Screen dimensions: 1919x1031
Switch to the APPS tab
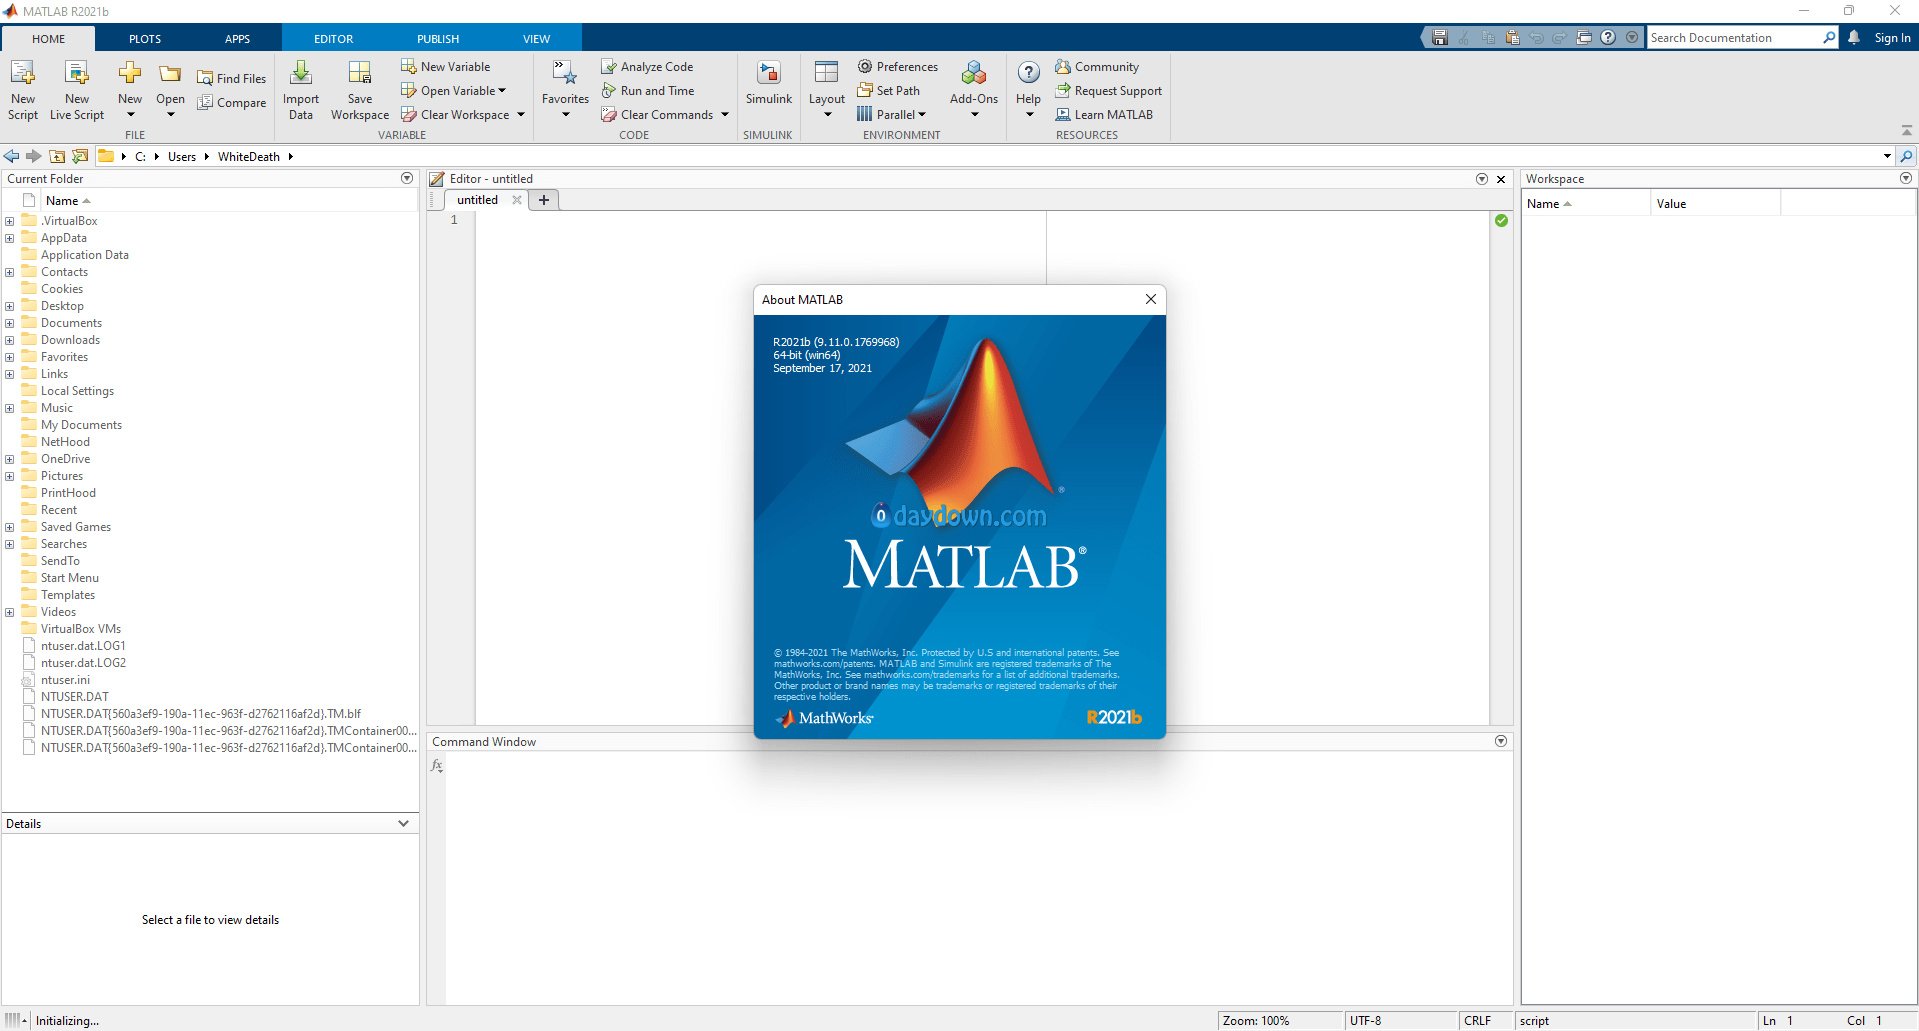tap(237, 39)
